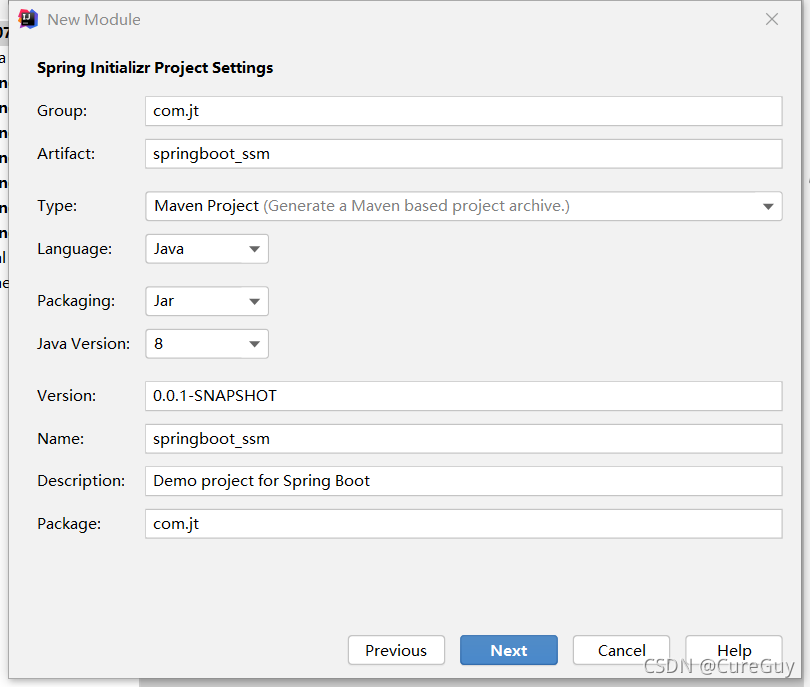Proceed with the Next button
The height and width of the screenshot is (687, 810).
tap(509, 650)
